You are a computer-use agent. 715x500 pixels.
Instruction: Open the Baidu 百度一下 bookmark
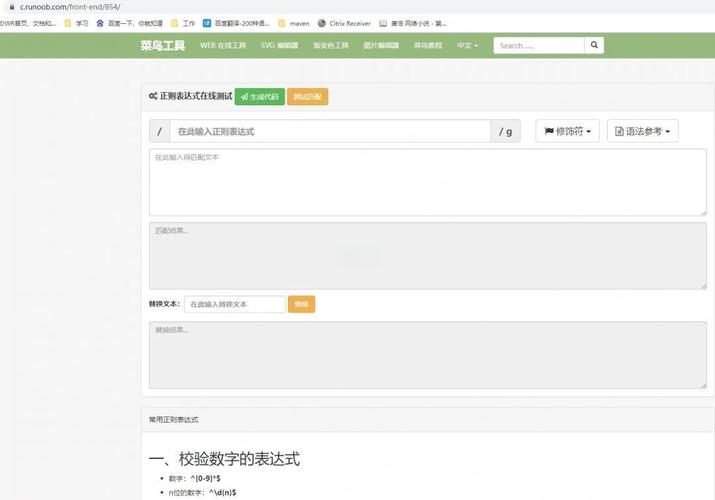129,23
